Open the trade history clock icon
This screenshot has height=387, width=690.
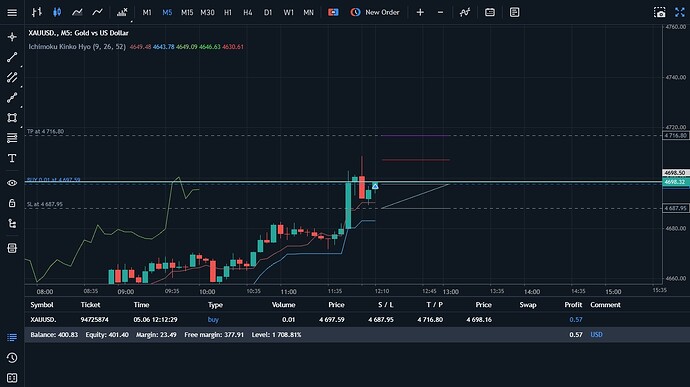point(12,358)
